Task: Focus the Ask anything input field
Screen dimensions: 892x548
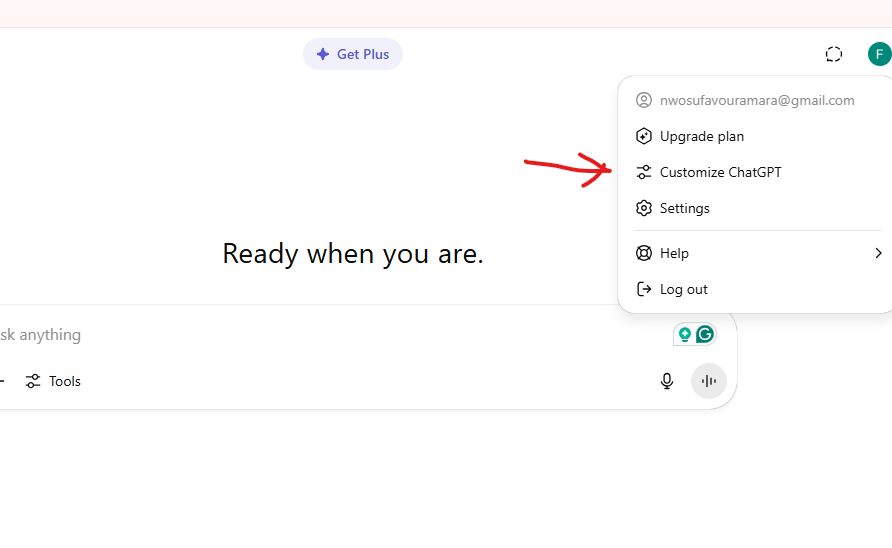Action: [x=330, y=335]
